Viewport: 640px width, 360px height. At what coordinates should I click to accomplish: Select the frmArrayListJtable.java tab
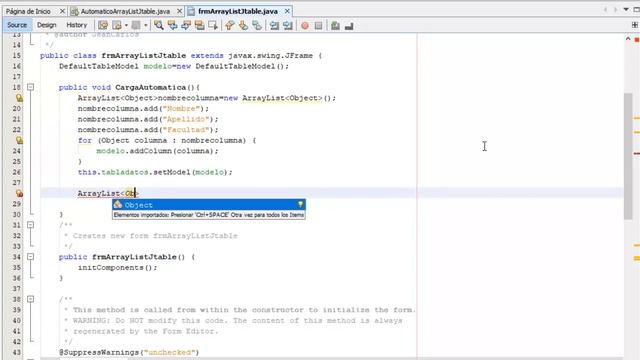tap(238, 11)
